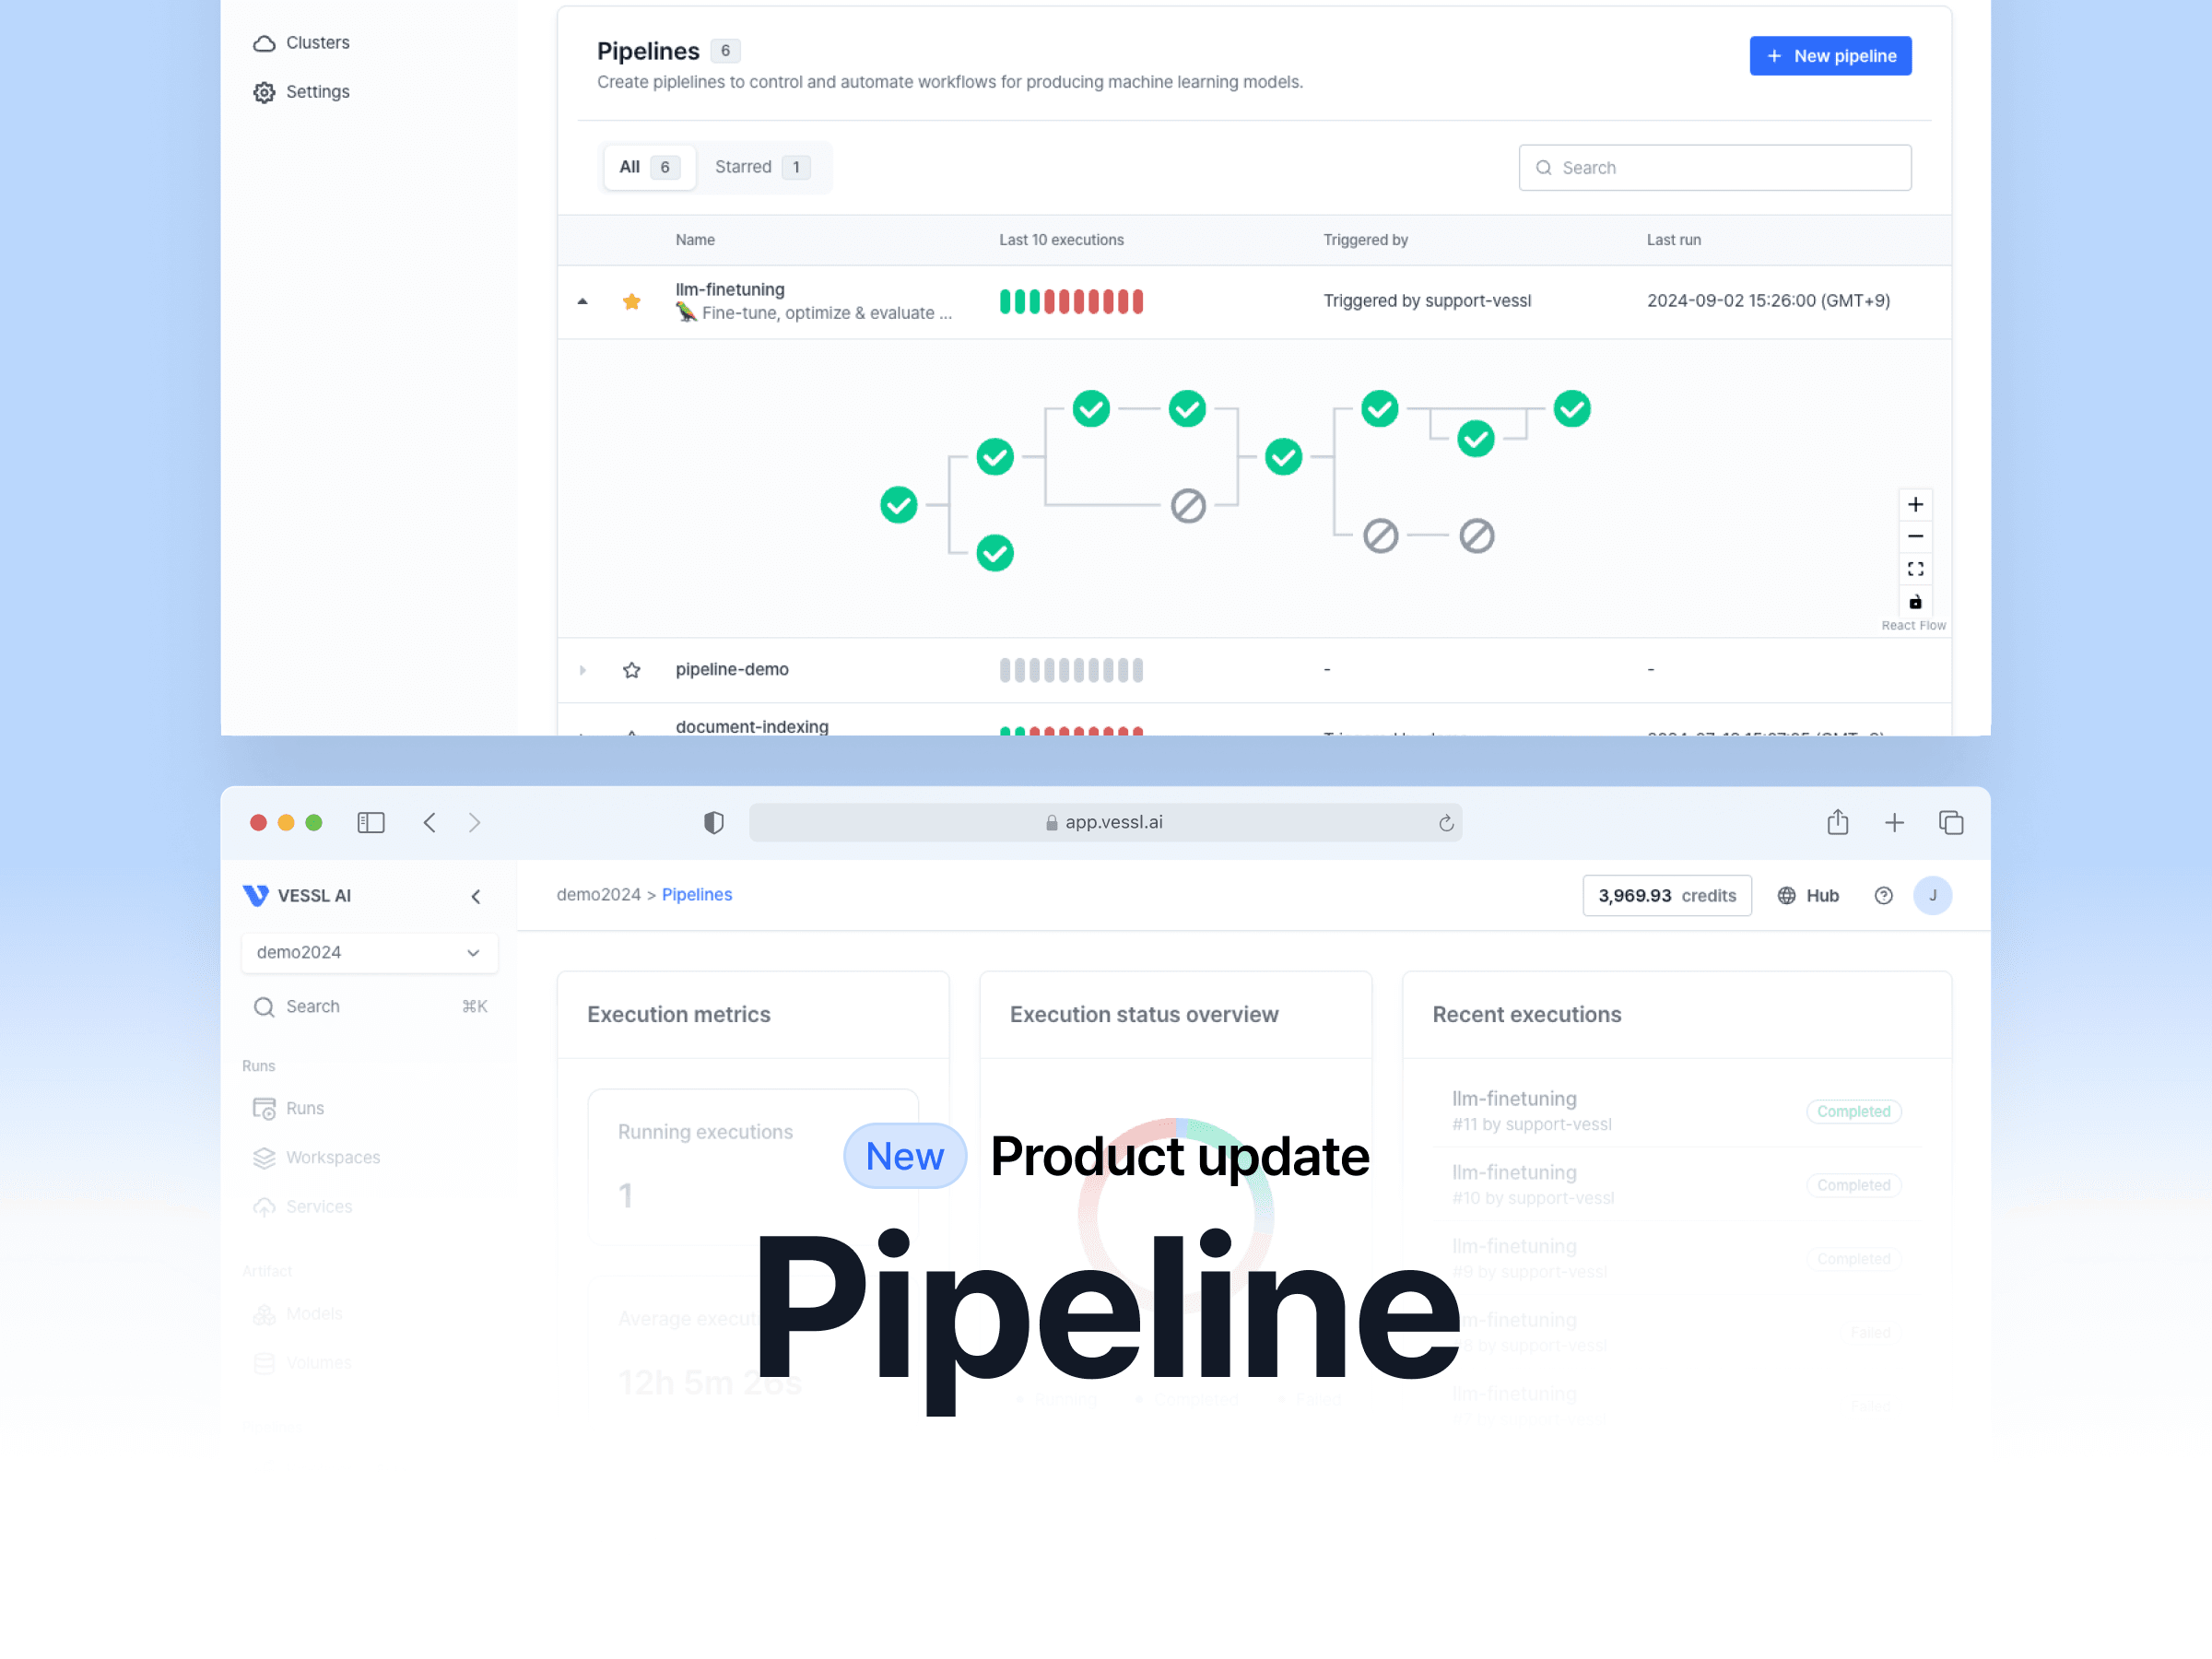Click the fit-to-screen icon on pipeline canvas
This screenshot has height=1659, width=2212.
(1916, 568)
